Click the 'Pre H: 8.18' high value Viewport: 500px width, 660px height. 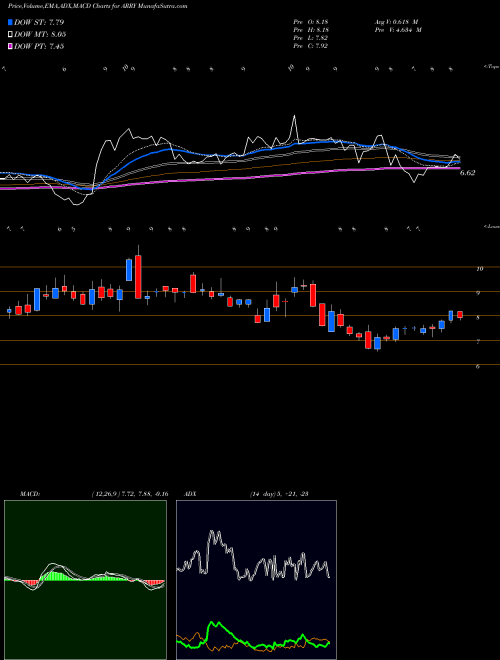311,30
